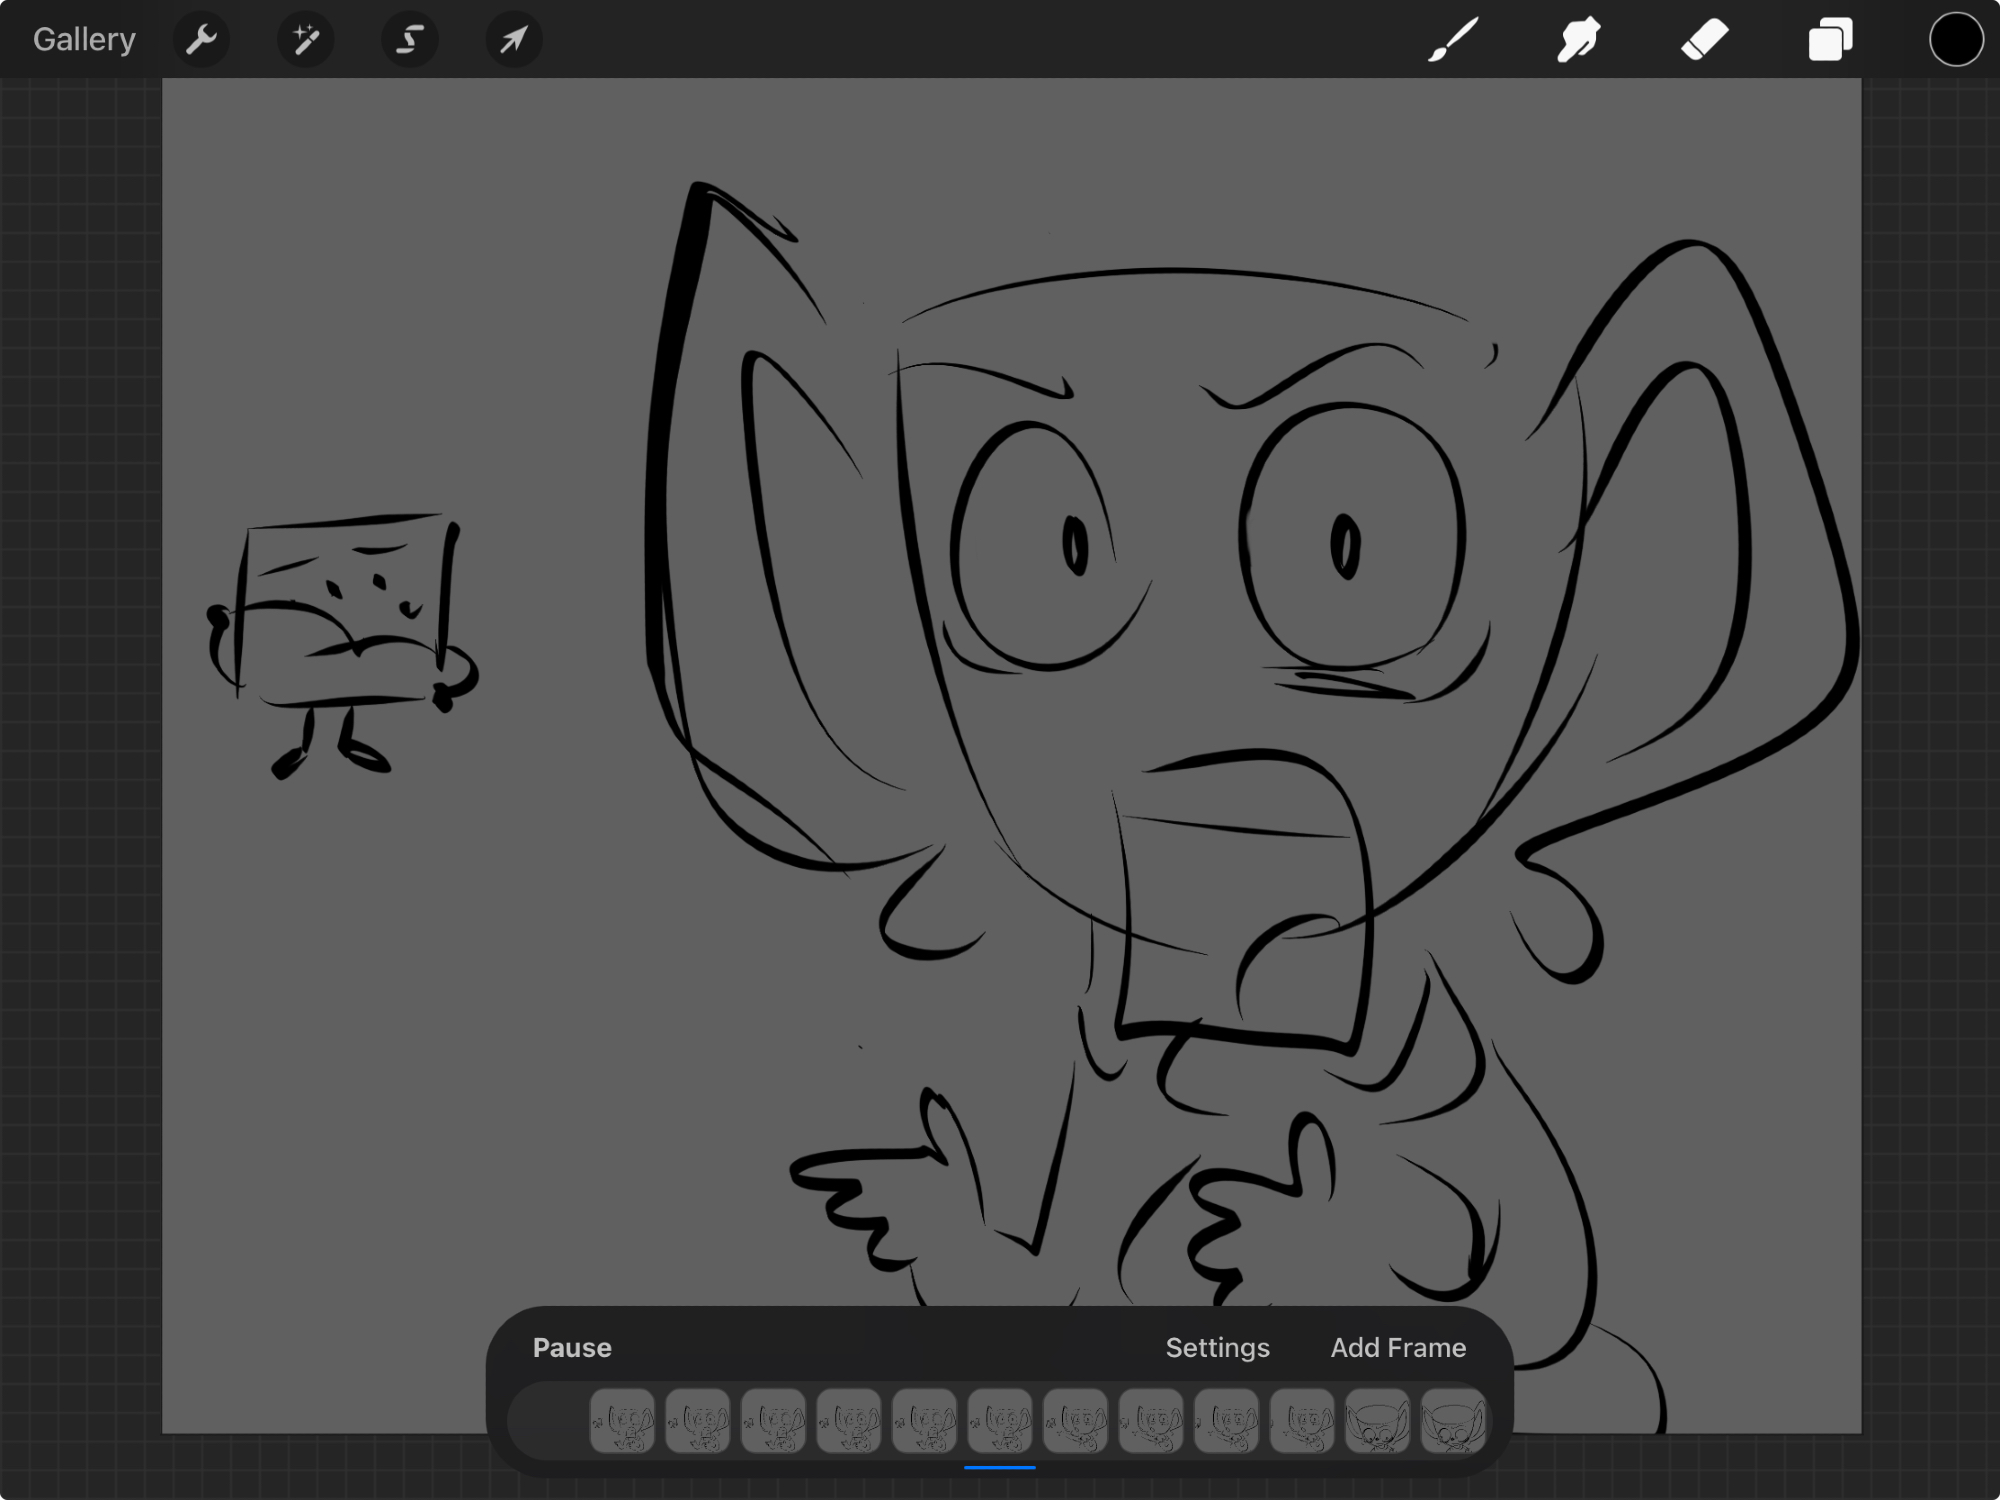Screen dimensions: 2000x1500
Task: Open the Actions wrench menu
Action: click(x=202, y=40)
